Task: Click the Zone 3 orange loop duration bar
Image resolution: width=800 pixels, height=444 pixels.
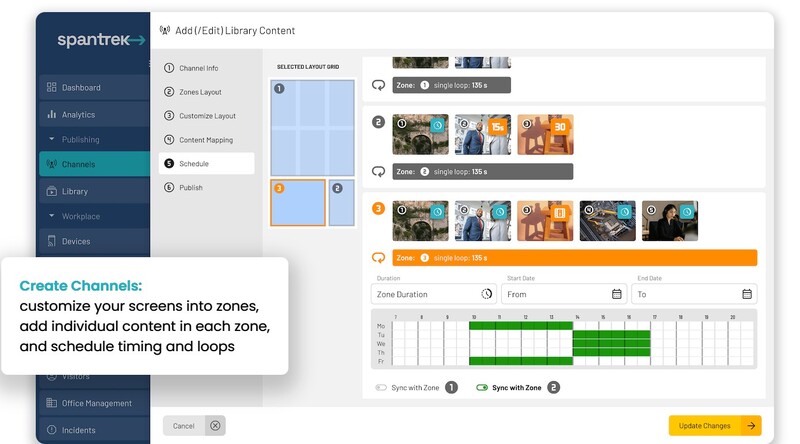Action: pyautogui.click(x=574, y=258)
